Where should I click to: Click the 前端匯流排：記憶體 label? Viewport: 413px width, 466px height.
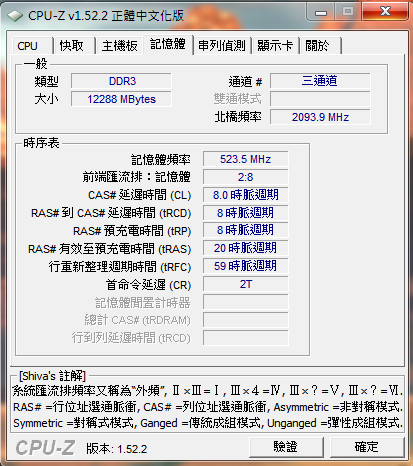click(137, 177)
